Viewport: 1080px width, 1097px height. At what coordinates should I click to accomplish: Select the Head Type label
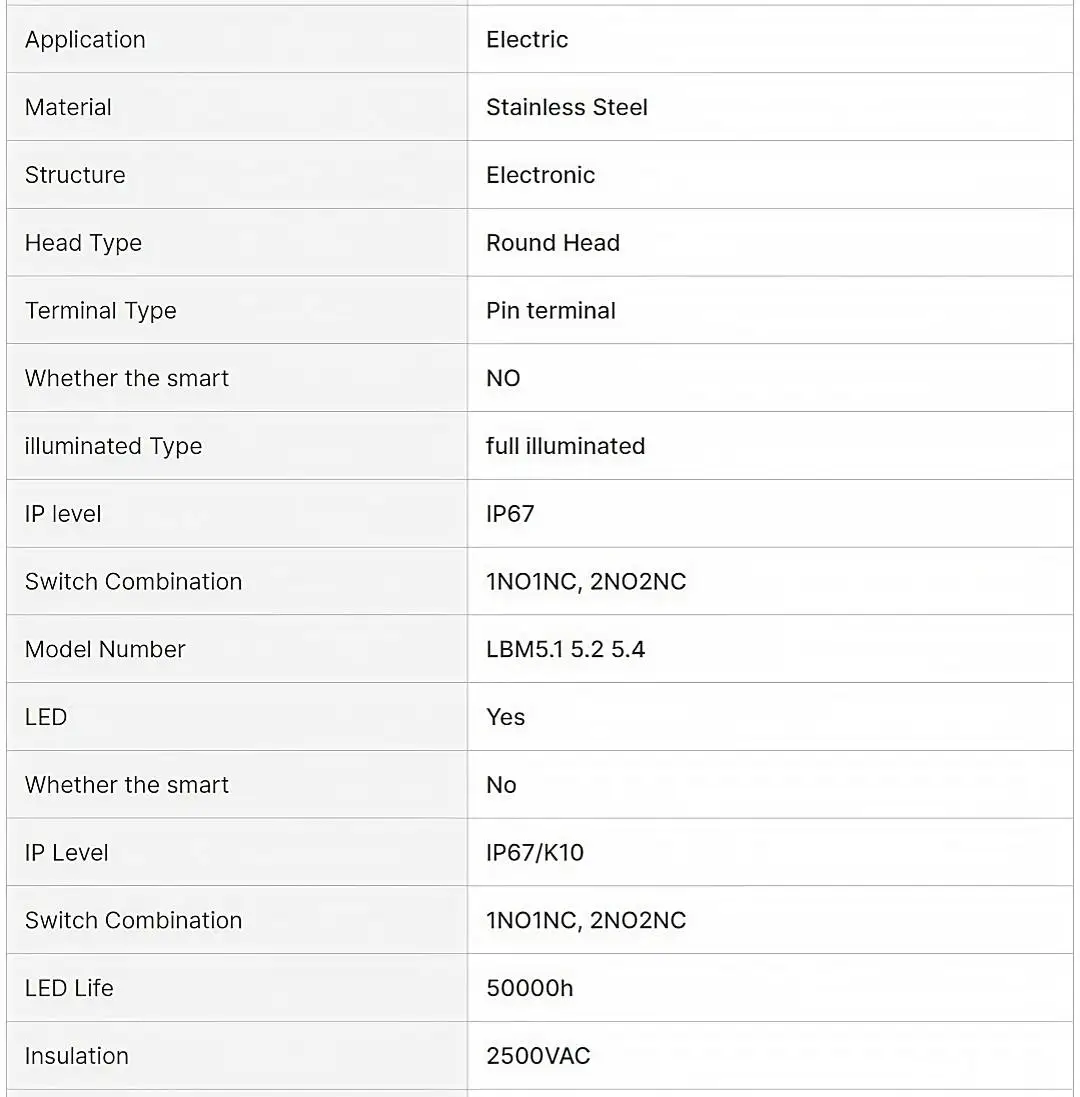pos(83,243)
